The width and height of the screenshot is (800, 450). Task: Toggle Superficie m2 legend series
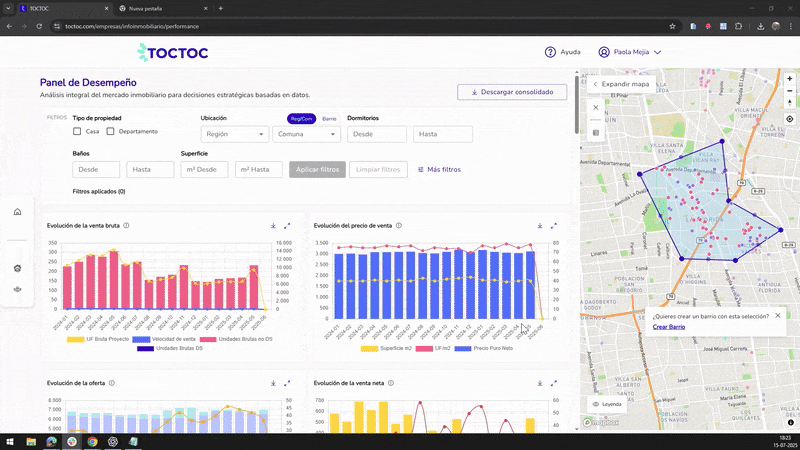[386, 348]
